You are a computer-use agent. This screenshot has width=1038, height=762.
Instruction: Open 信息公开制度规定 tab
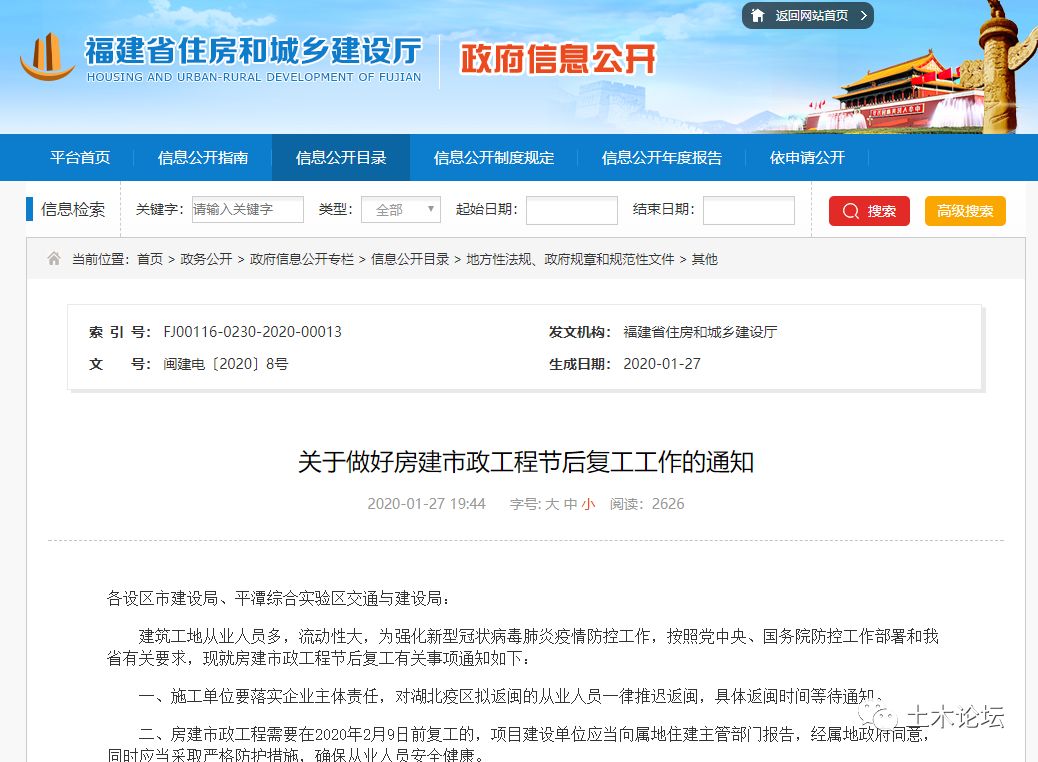pyautogui.click(x=494, y=158)
